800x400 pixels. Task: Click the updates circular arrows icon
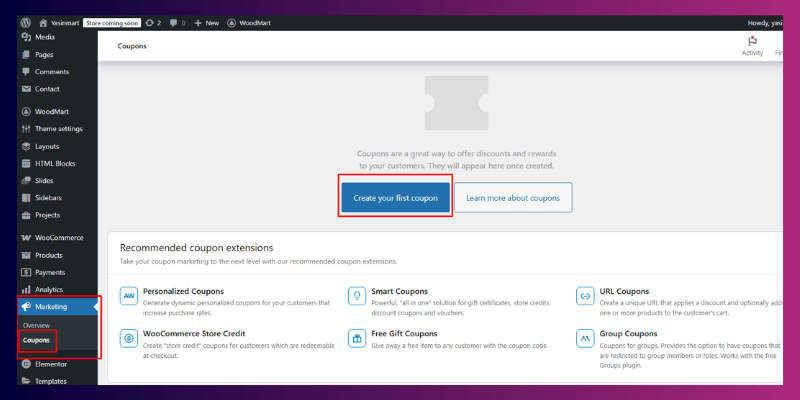149,23
